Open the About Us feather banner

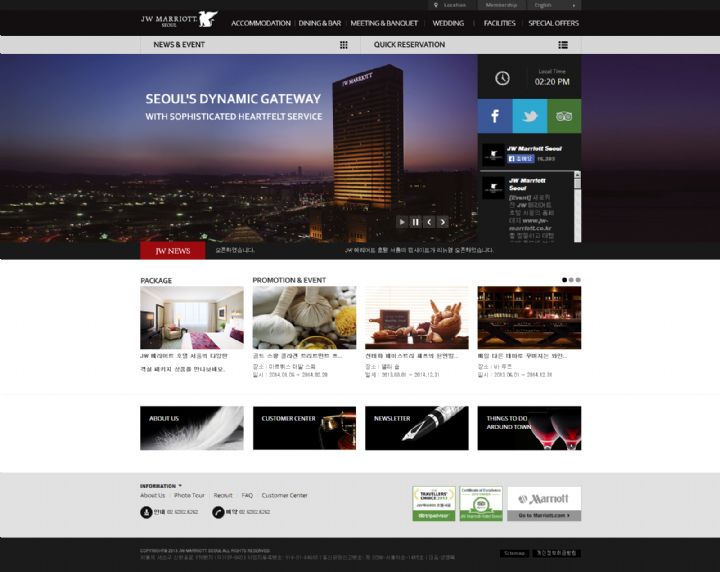[192, 428]
